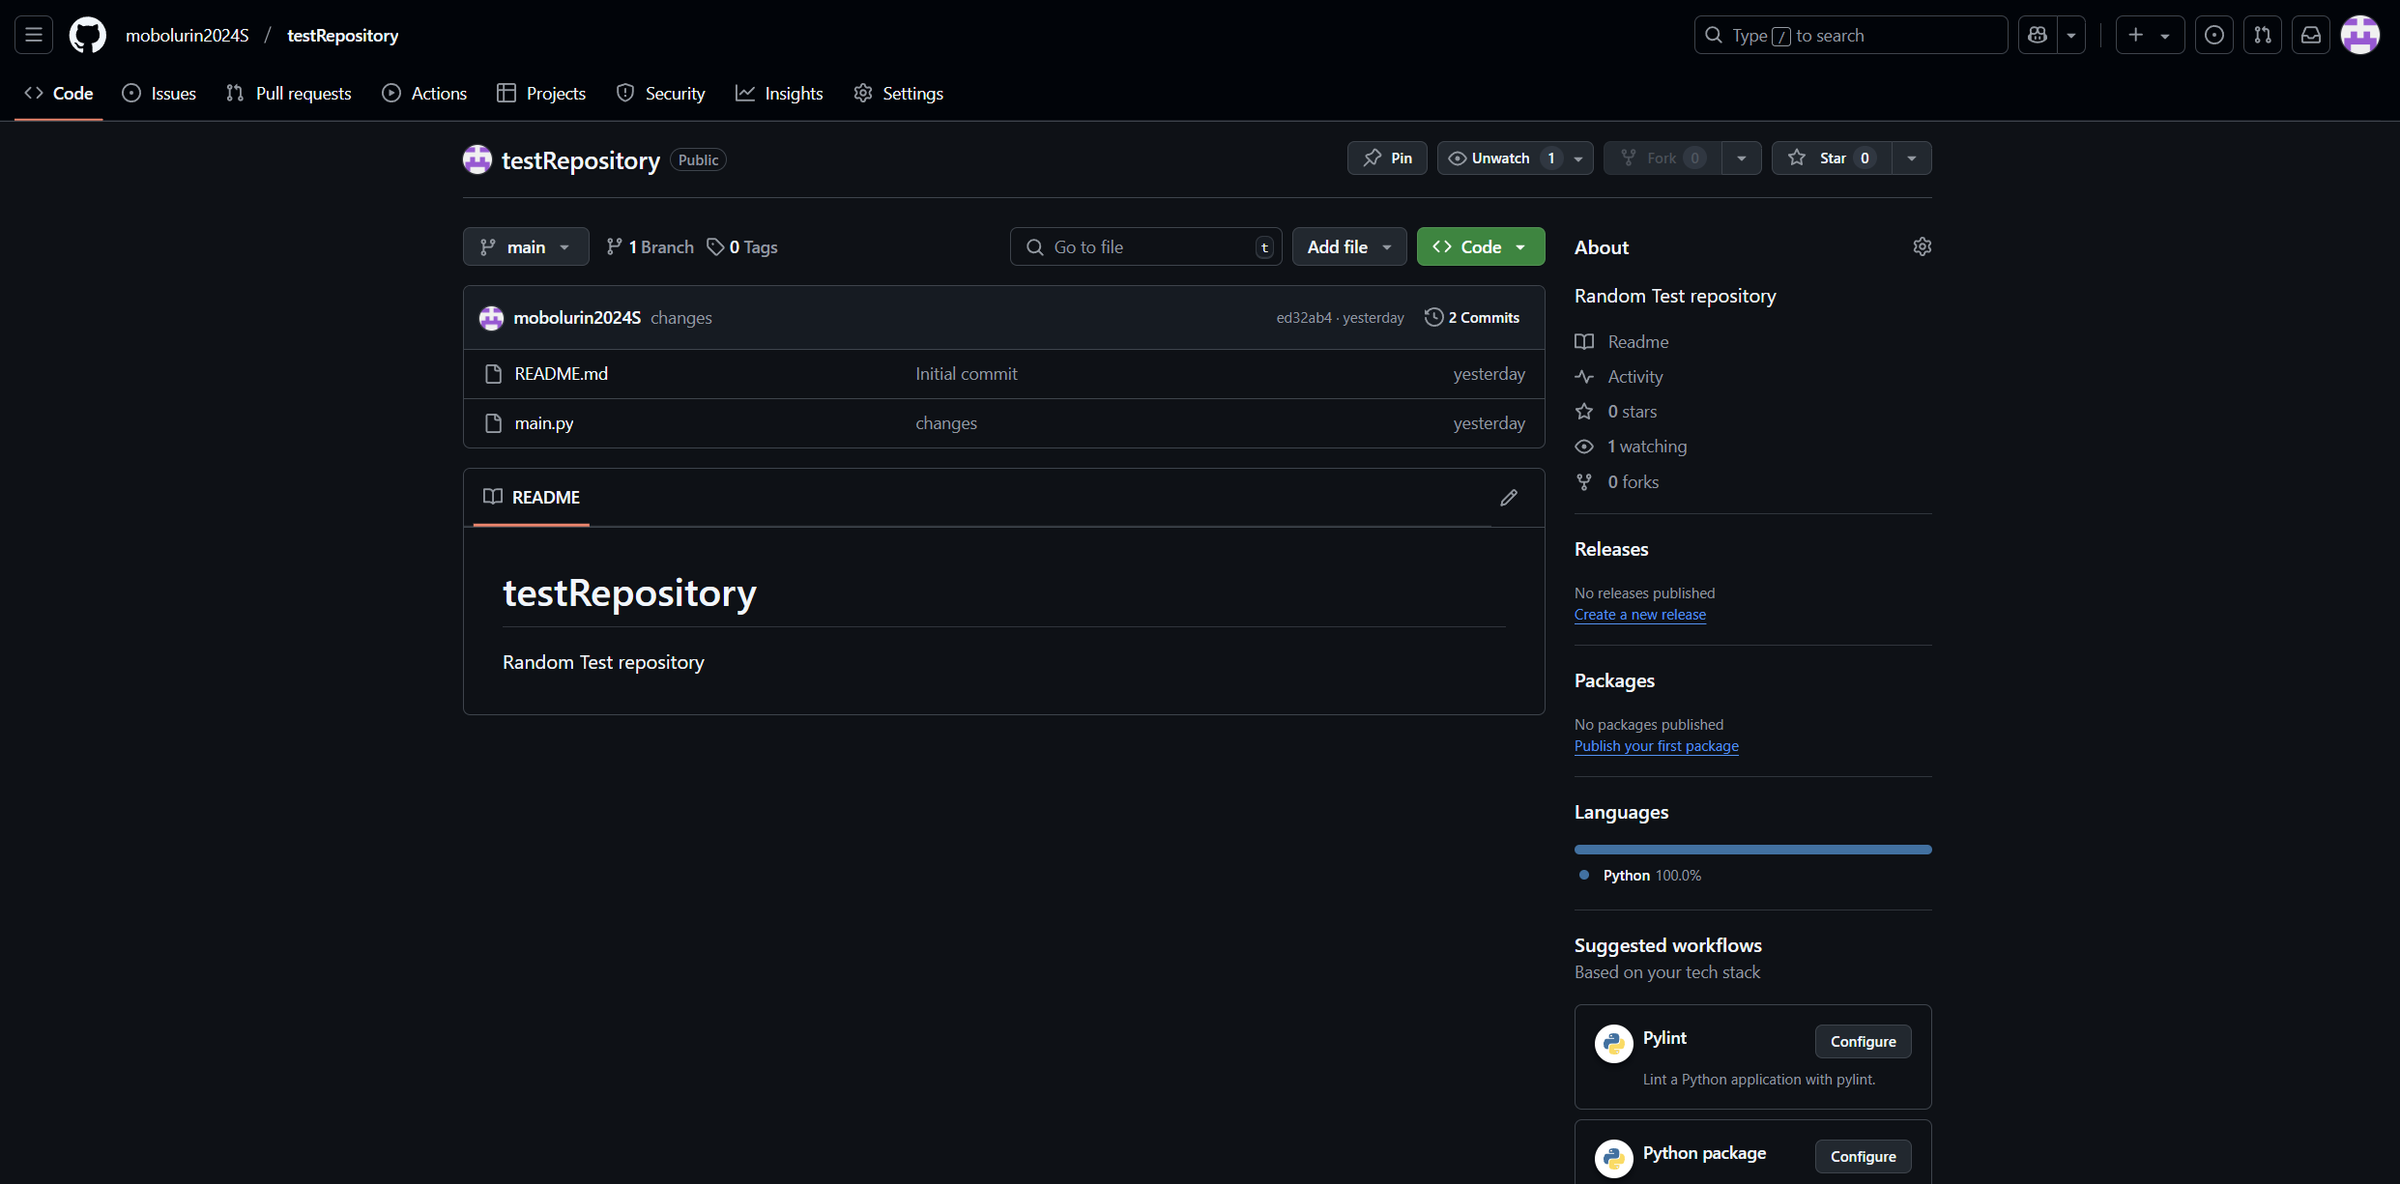
Task: Edit the README with the pencil icon
Action: 1509,497
